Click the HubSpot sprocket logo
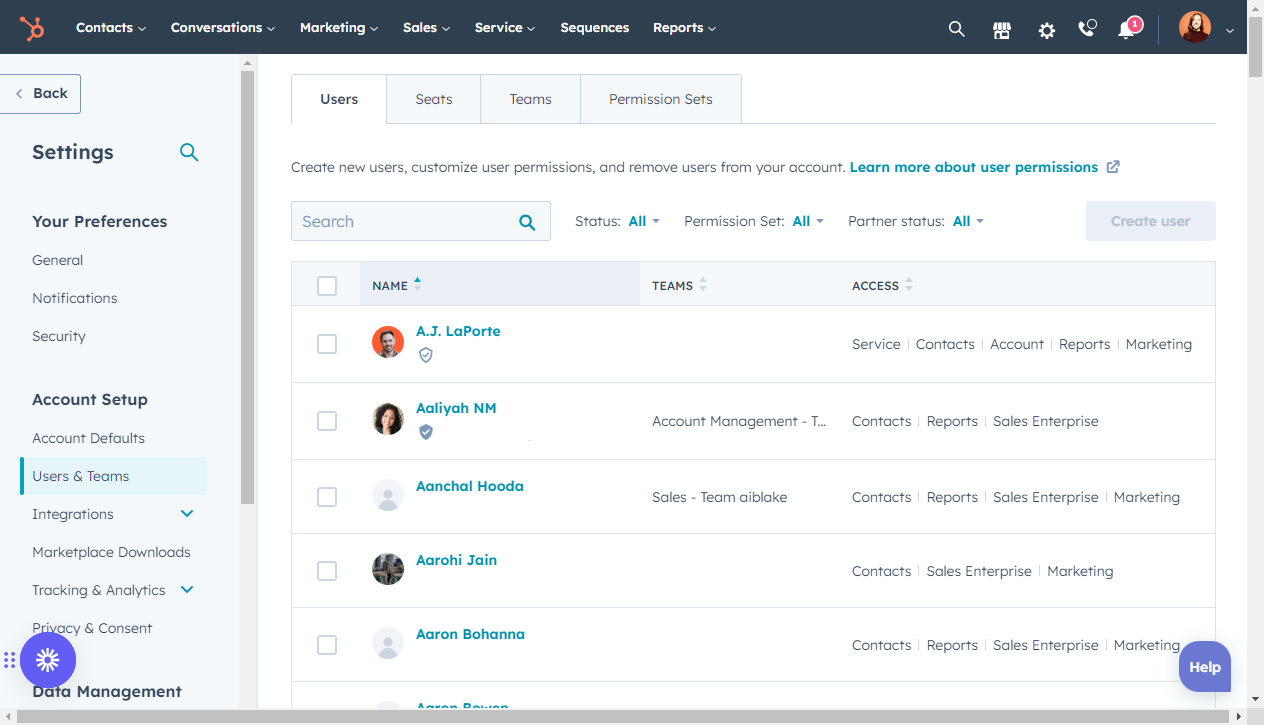 pos(32,28)
